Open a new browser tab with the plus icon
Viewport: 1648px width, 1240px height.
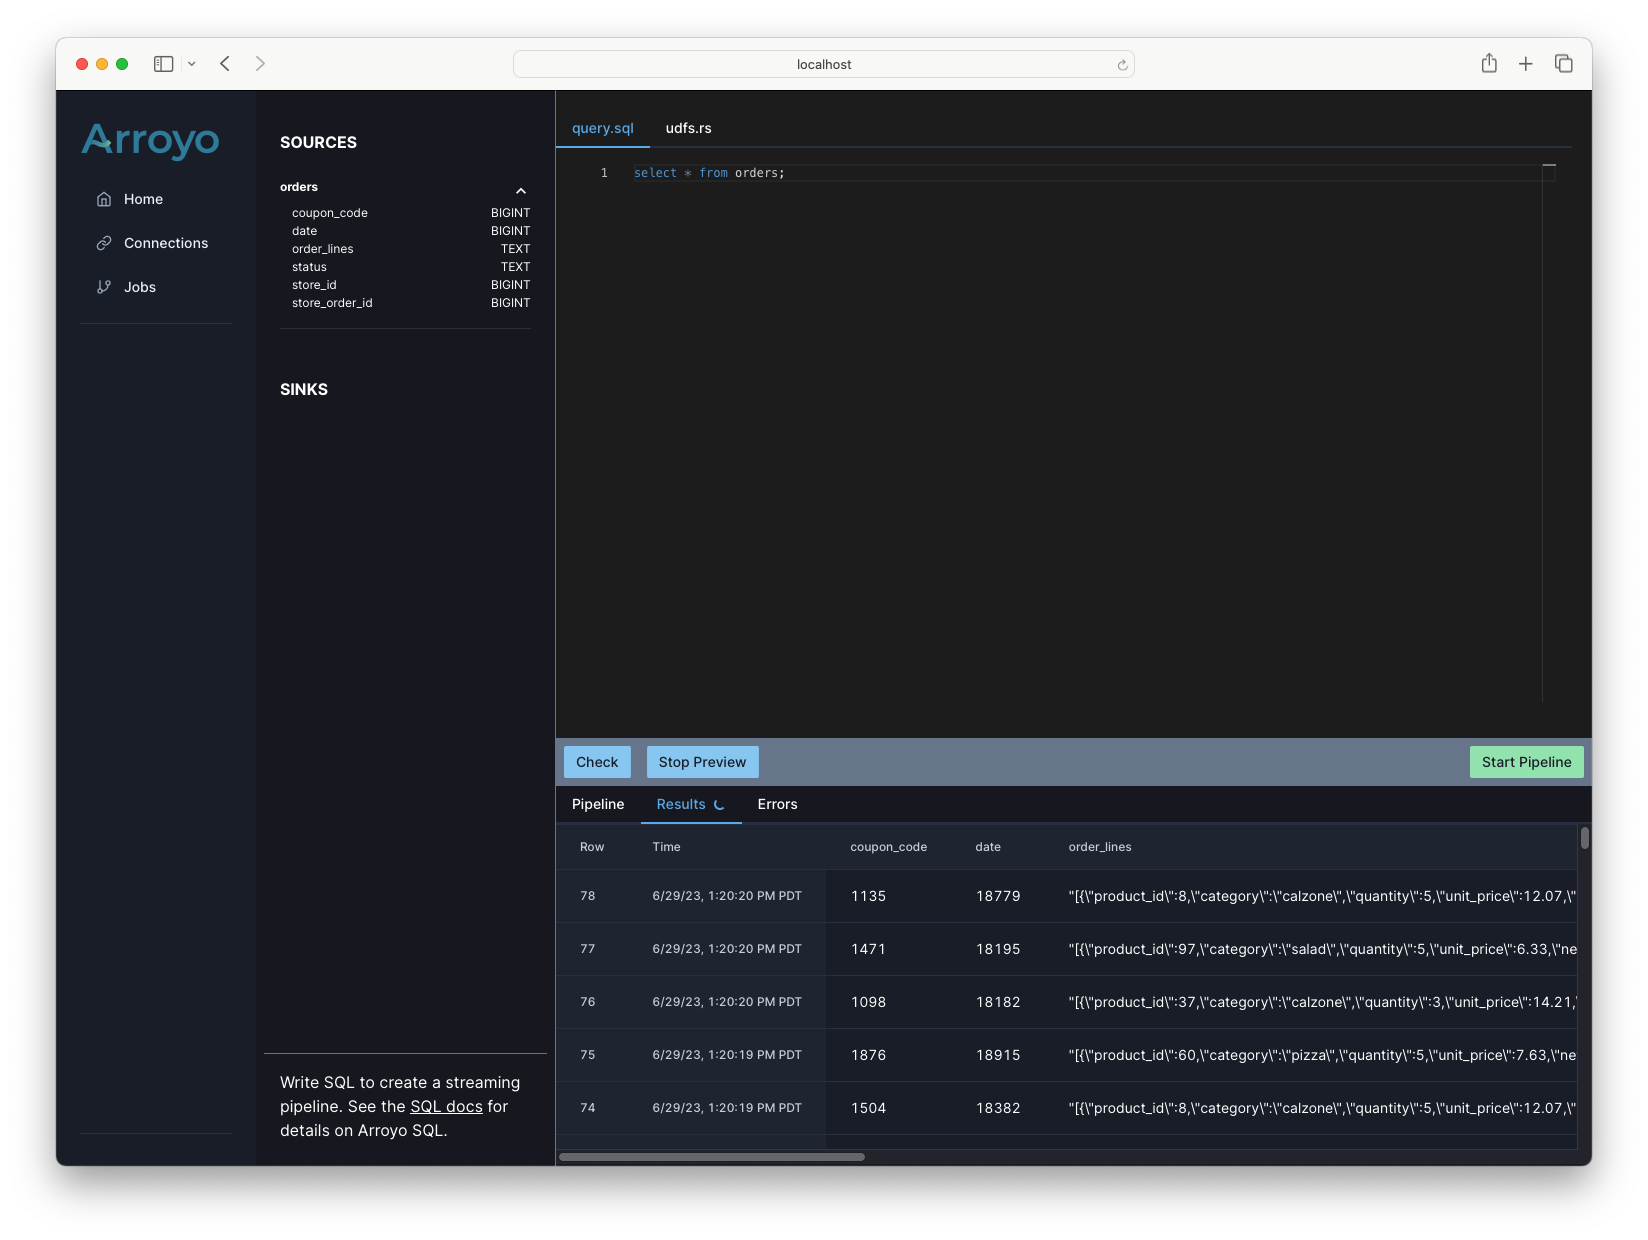(1526, 63)
